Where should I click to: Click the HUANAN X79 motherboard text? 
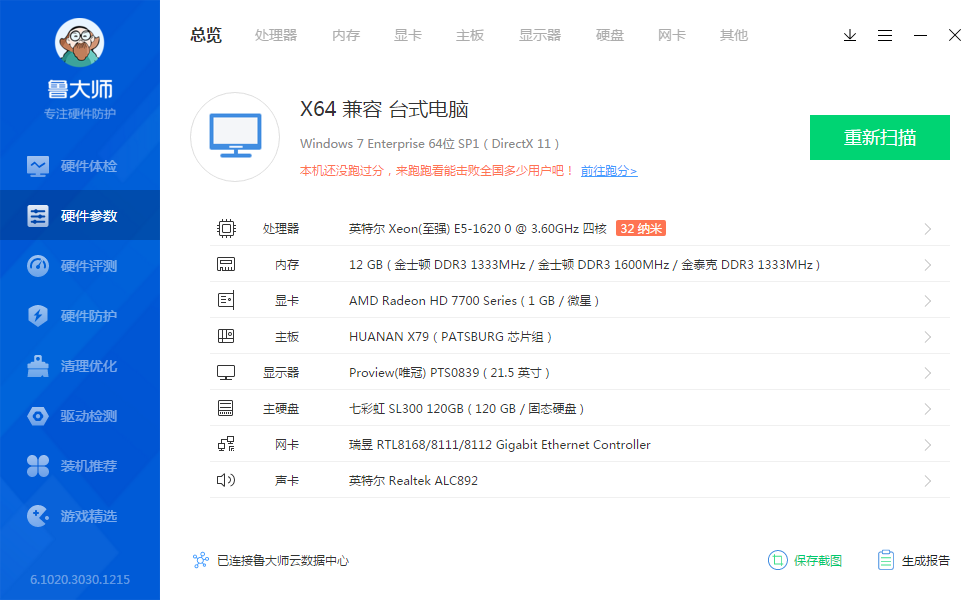[450, 337]
